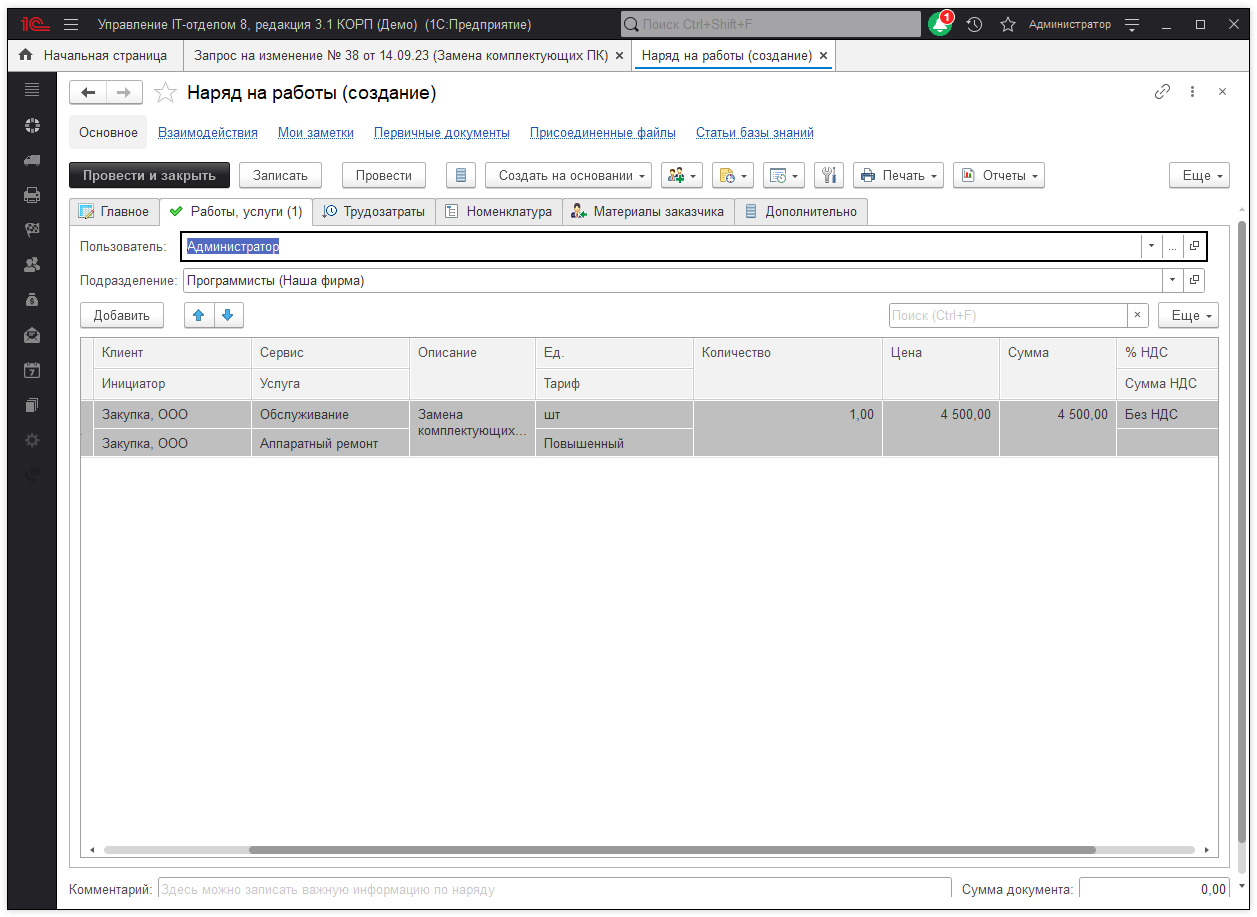Open the history clock icon

974,25
